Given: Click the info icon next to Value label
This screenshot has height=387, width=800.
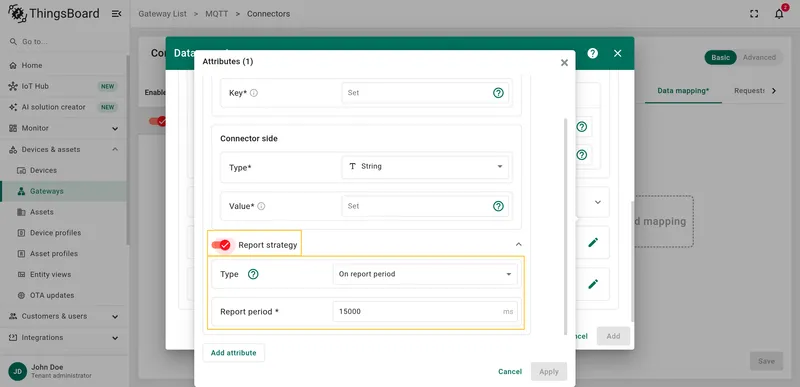Looking at the screenshot, I should pyautogui.click(x=261, y=206).
